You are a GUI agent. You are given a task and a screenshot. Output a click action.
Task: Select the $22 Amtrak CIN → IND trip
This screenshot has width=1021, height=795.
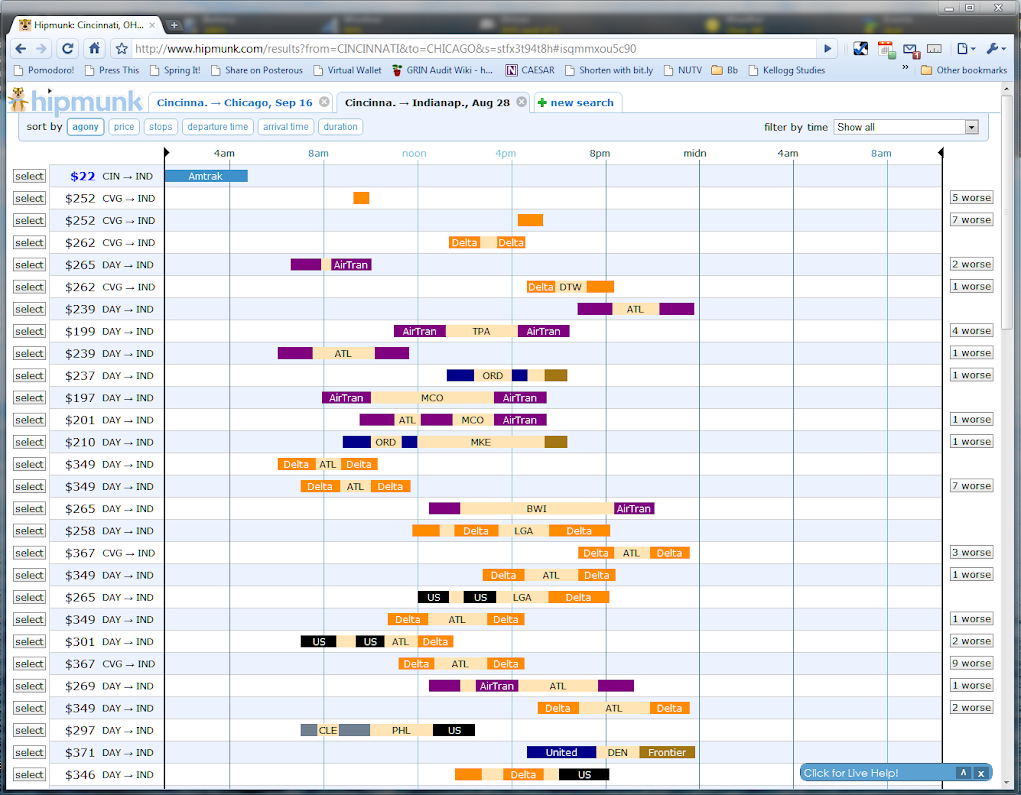29,176
